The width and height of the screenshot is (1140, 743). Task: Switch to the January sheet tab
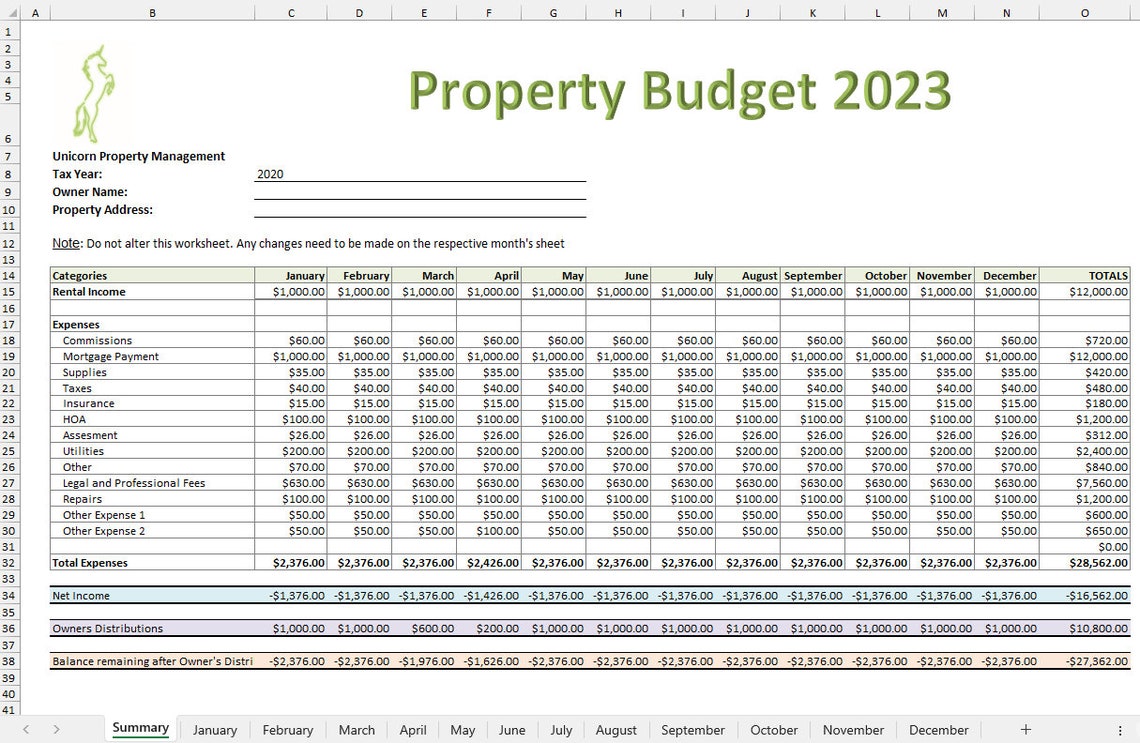[215, 730]
